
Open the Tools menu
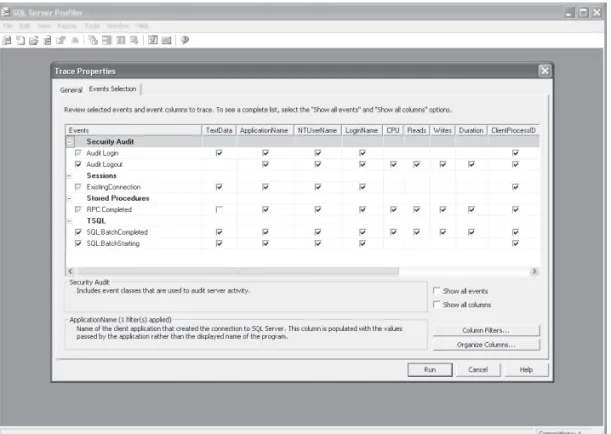[92, 26]
